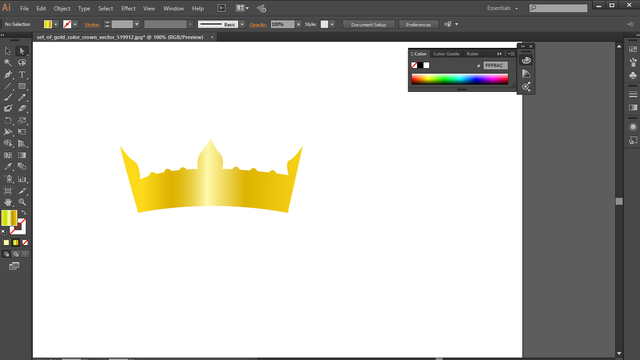Screen dimensions: 640x360
Task: Open the Object menu
Action: tap(62, 8)
